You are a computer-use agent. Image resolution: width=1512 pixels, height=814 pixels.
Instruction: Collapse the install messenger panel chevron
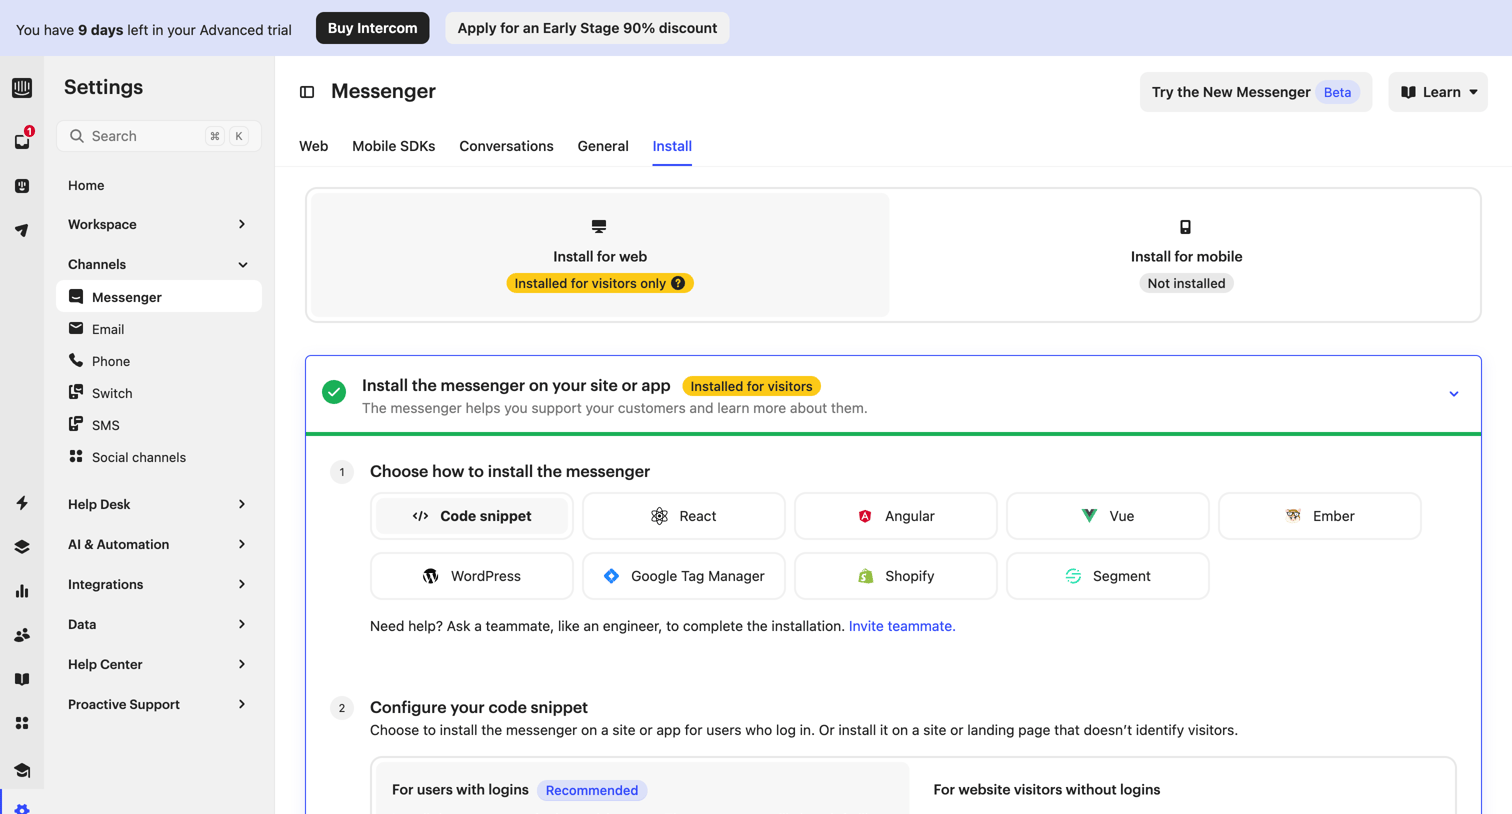(1453, 394)
